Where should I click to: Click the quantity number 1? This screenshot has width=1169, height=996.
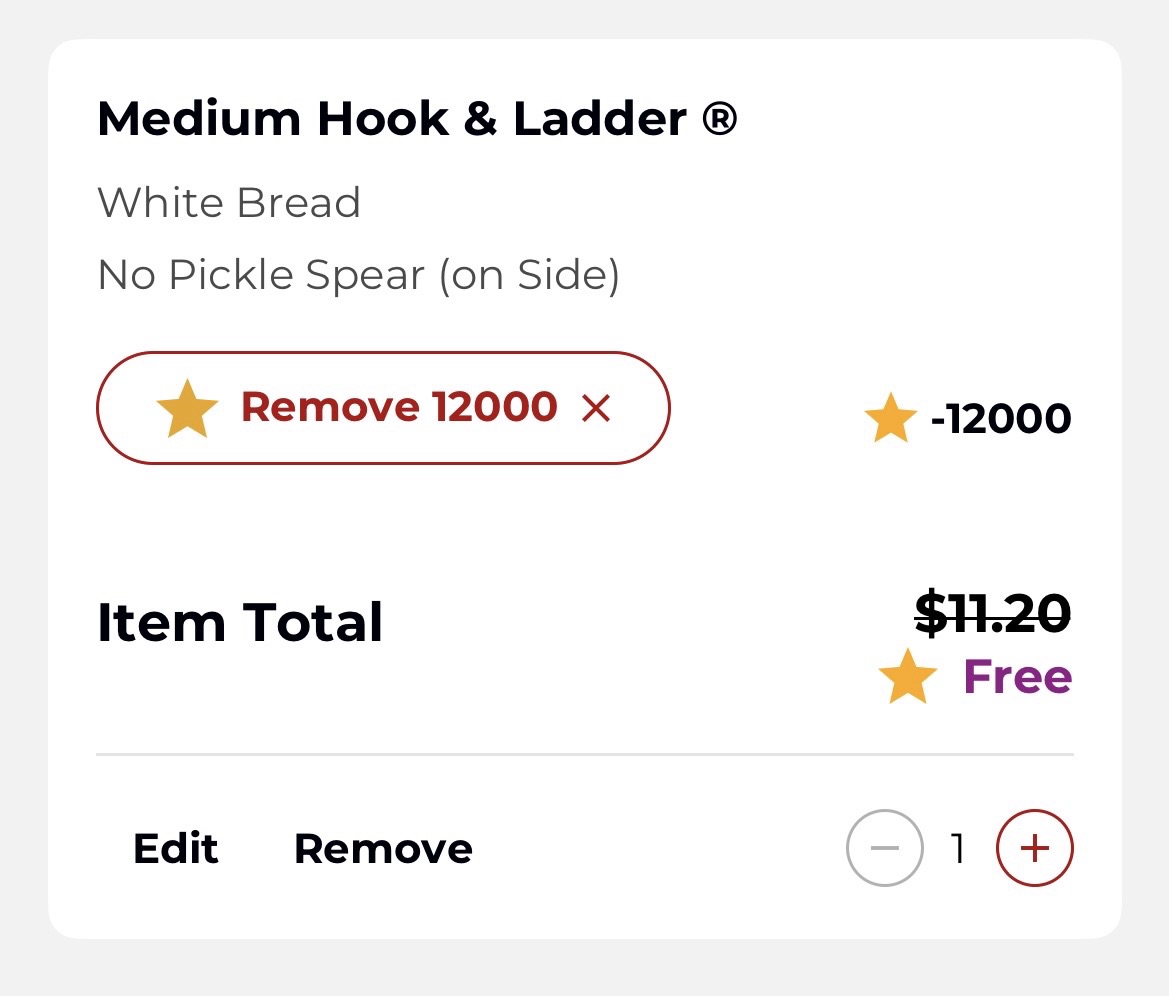pos(959,849)
